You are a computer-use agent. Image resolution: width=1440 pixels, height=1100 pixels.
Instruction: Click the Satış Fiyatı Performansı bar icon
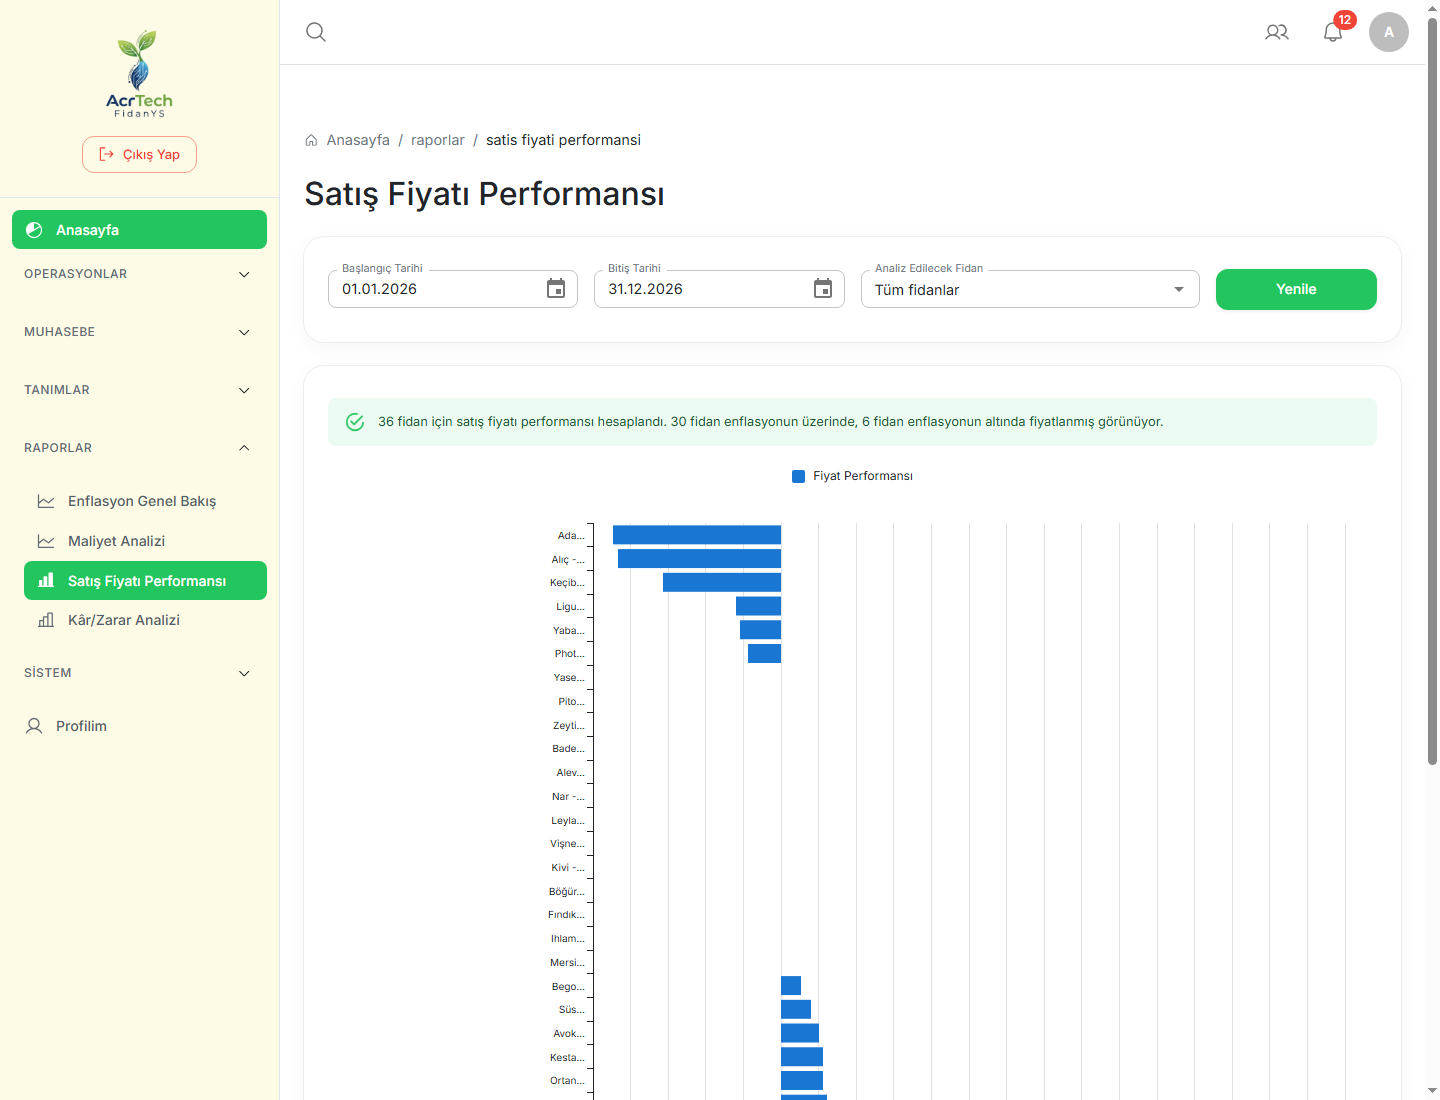(x=46, y=580)
